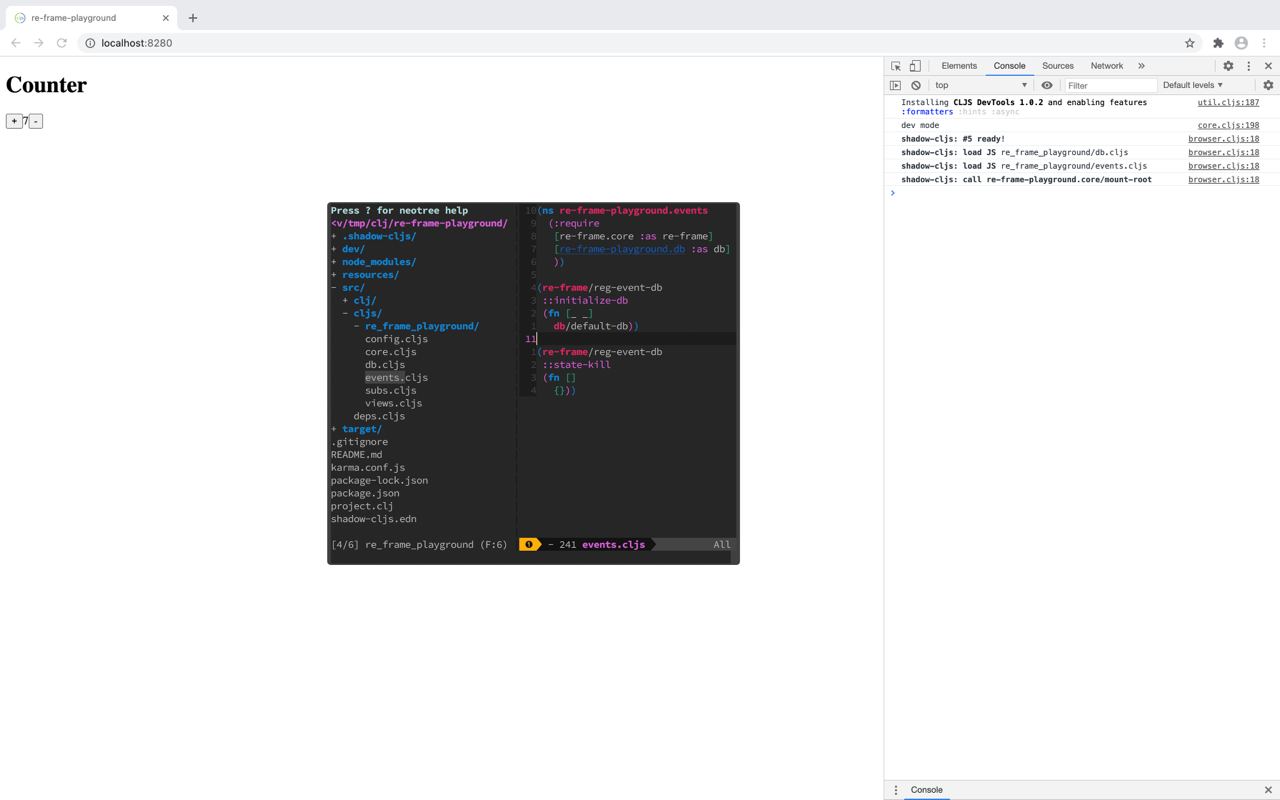Open deps.cljs in the neotree
Screen dimensions: 1280x800
[379, 416]
